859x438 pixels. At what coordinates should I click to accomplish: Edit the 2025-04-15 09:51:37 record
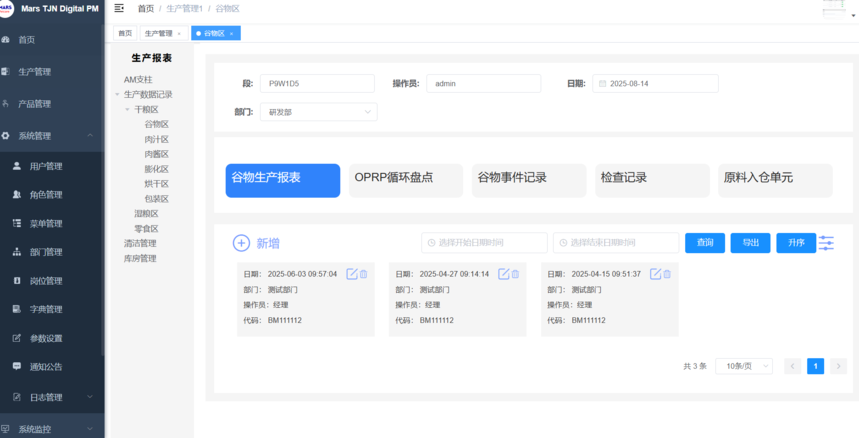click(x=655, y=274)
